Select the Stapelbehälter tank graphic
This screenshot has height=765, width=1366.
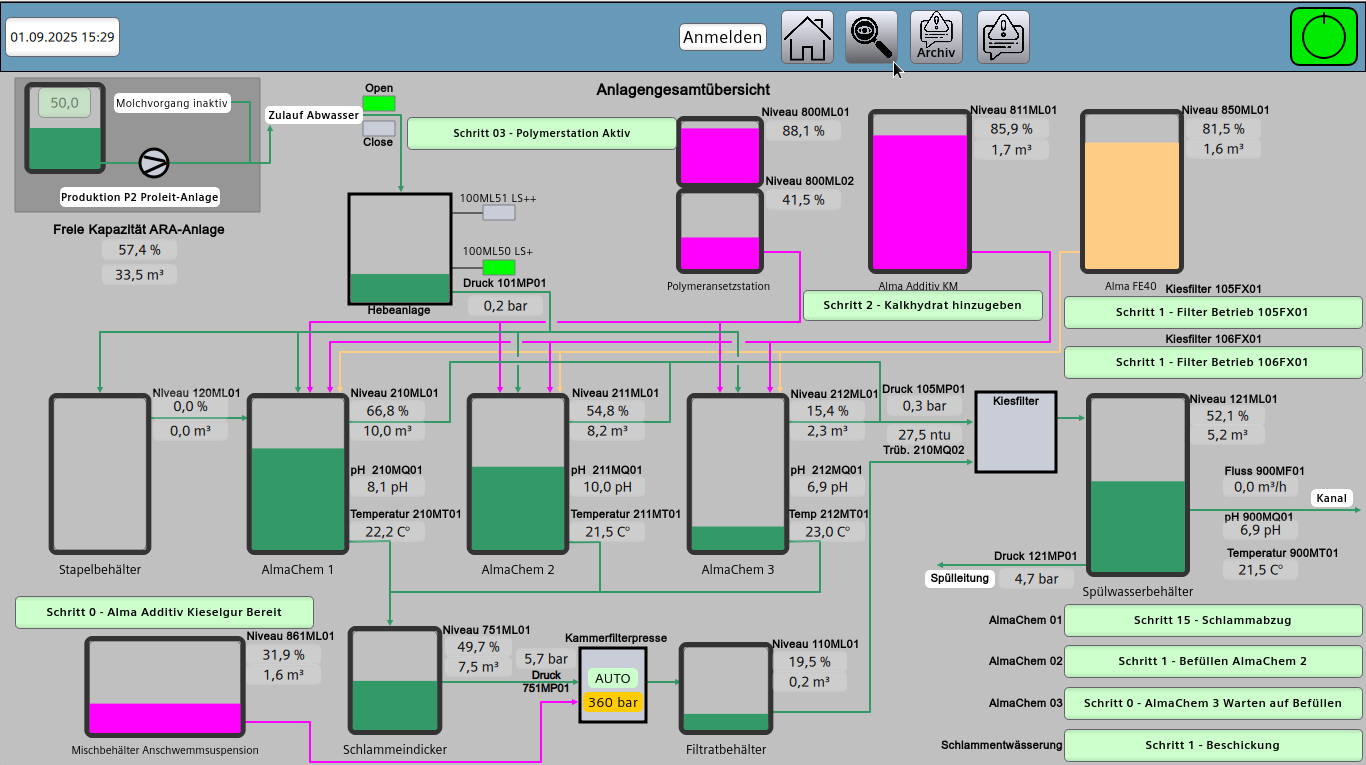pyautogui.click(x=99, y=474)
